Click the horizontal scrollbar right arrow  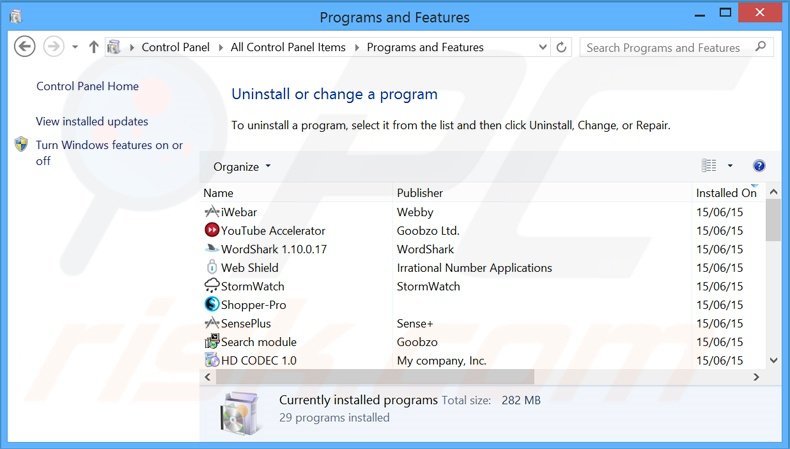coord(756,376)
